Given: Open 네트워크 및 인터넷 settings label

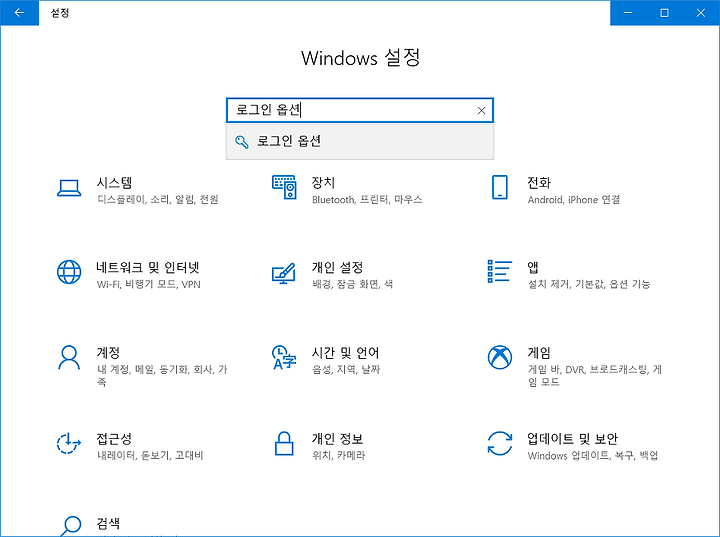Looking at the screenshot, I should (147, 268).
